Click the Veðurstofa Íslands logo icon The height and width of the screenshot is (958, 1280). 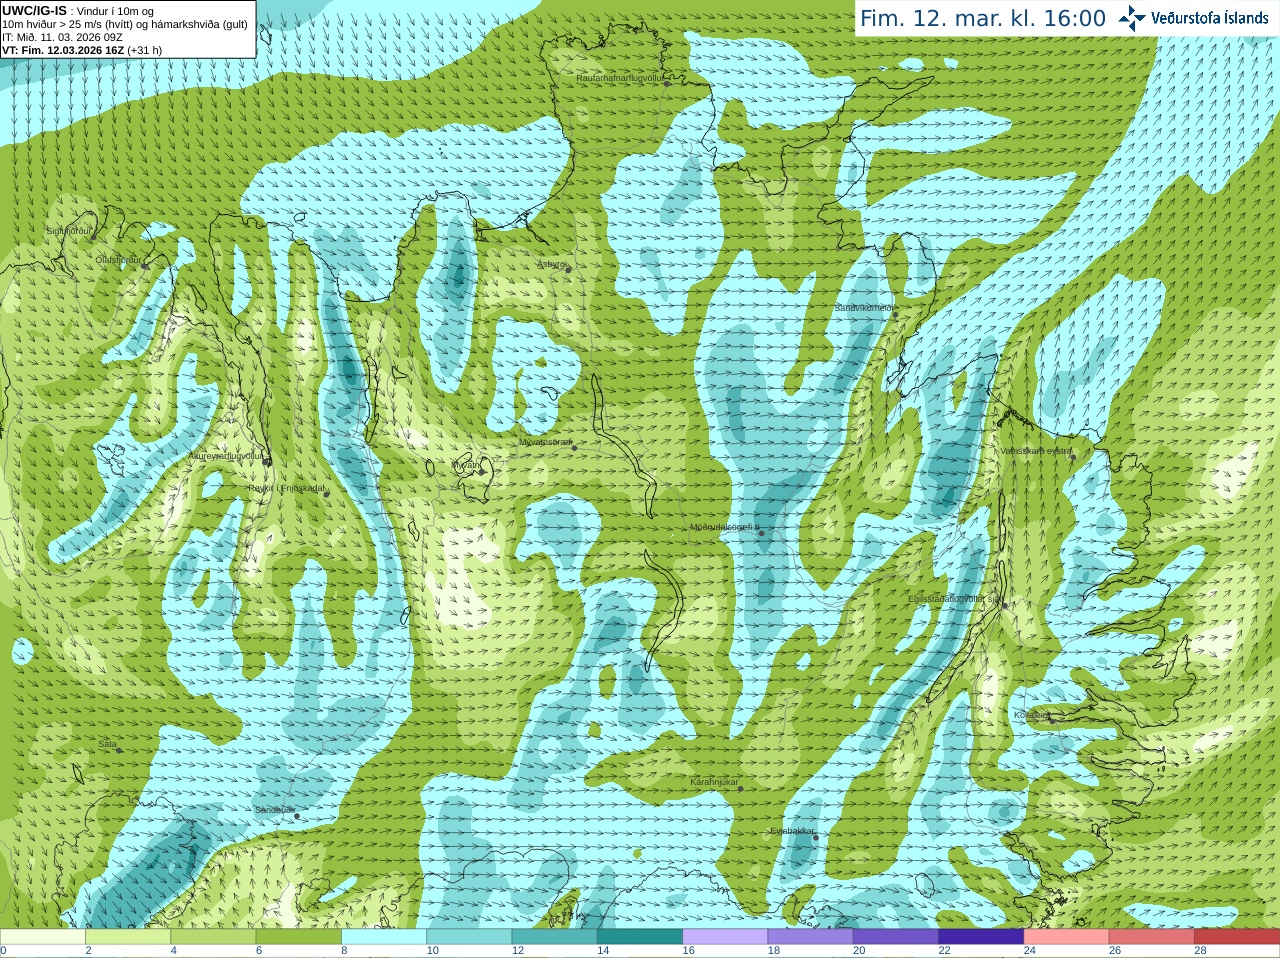click(x=1132, y=18)
